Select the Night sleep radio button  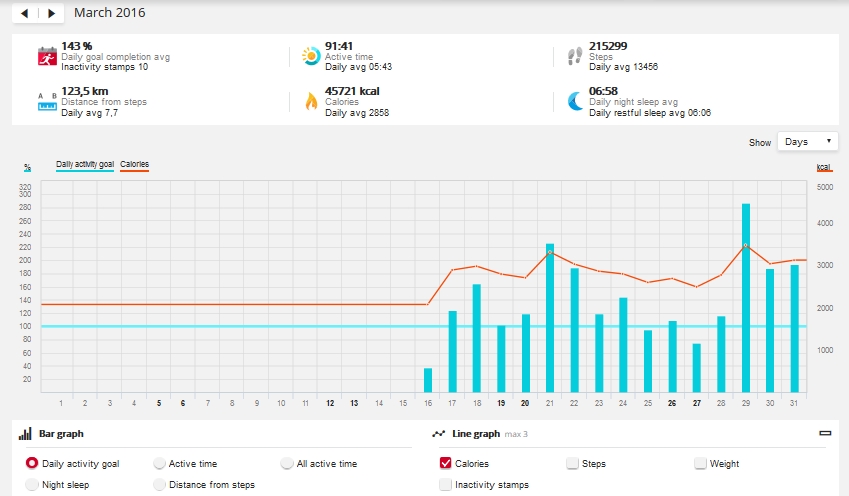[x=32, y=485]
